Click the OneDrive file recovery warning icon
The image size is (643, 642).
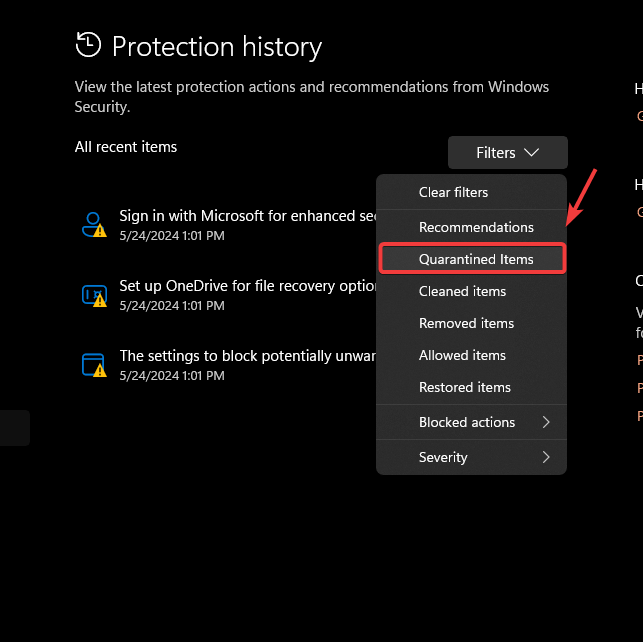[x=93, y=294]
